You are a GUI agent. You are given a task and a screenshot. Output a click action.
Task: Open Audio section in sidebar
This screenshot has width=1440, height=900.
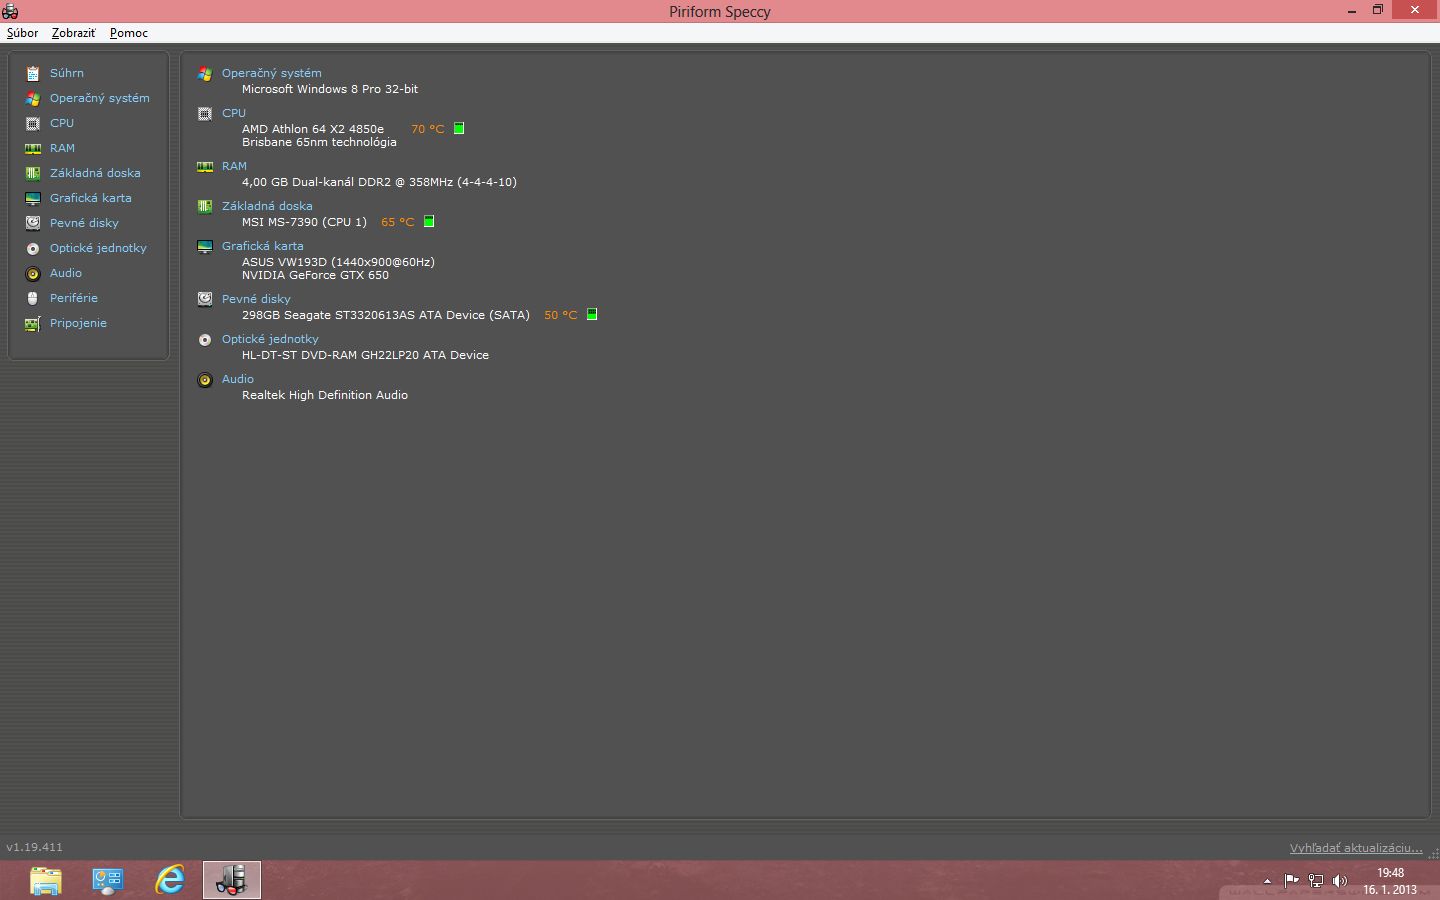pos(66,273)
